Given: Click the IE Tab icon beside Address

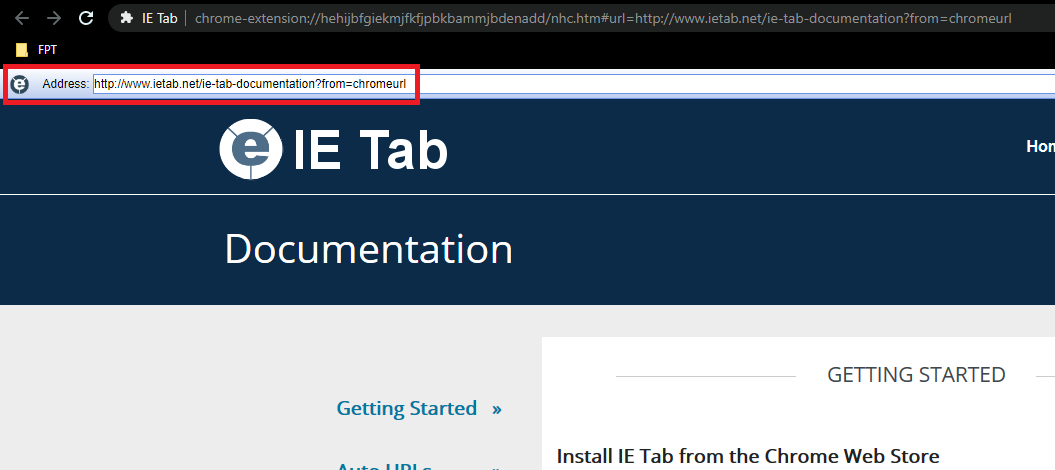Looking at the screenshot, I should tap(20, 85).
